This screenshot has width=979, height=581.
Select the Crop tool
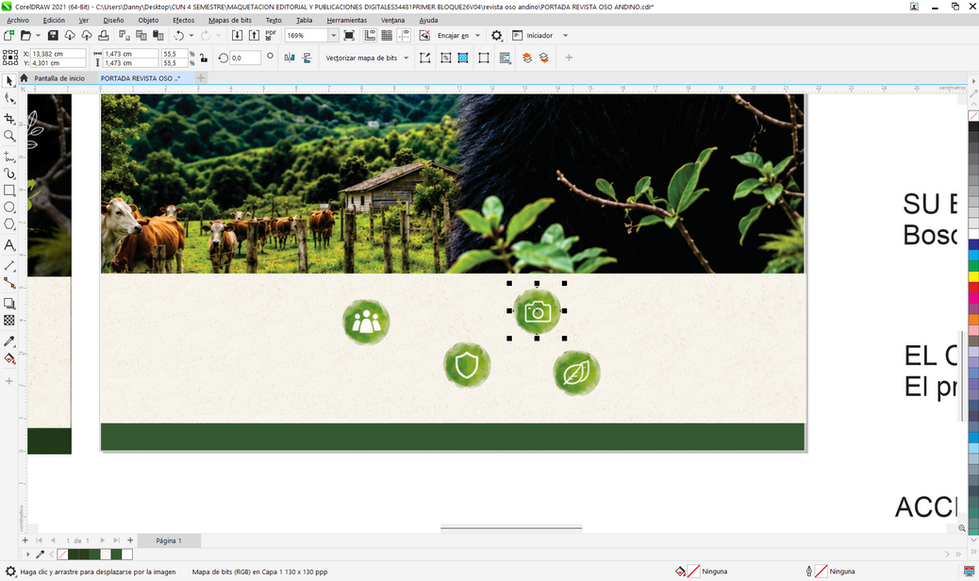click(9, 119)
